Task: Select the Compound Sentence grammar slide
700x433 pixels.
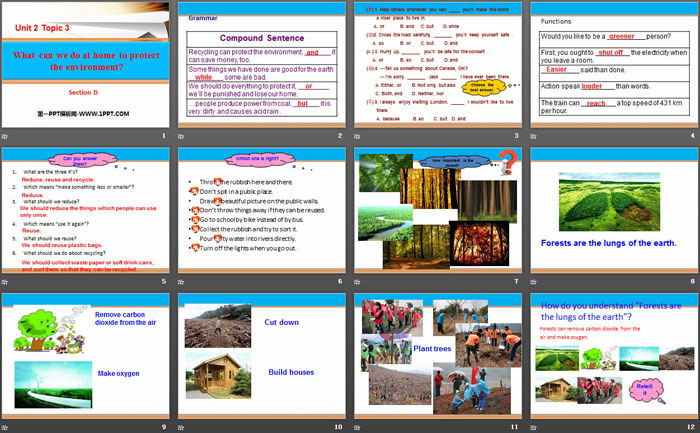Action: [x=261, y=65]
